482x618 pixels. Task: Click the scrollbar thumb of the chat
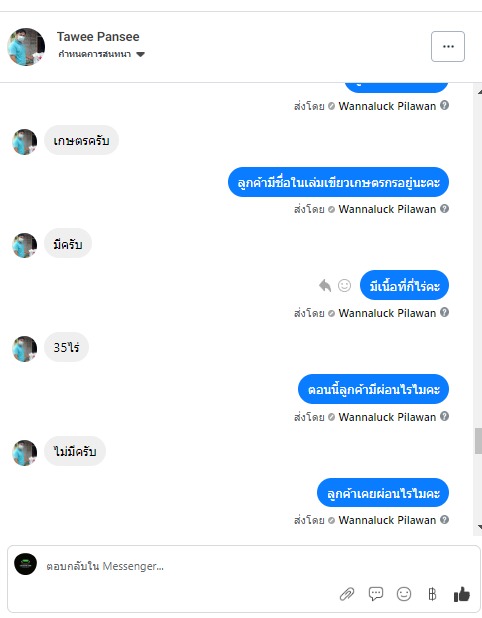[x=478, y=441]
